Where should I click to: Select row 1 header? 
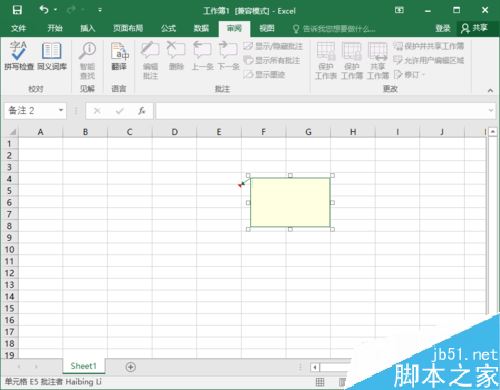click(x=9, y=144)
